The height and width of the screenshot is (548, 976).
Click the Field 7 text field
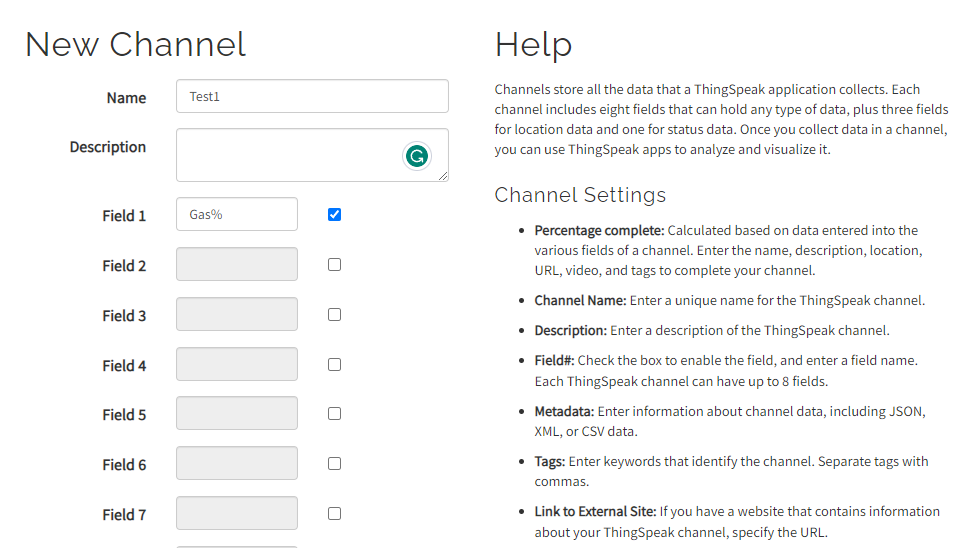click(x=237, y=513)
